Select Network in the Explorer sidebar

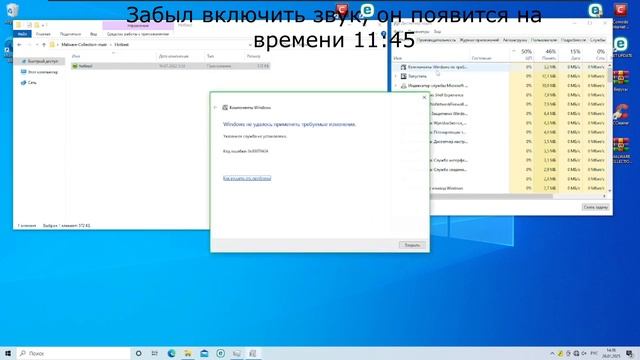[29, 82]
